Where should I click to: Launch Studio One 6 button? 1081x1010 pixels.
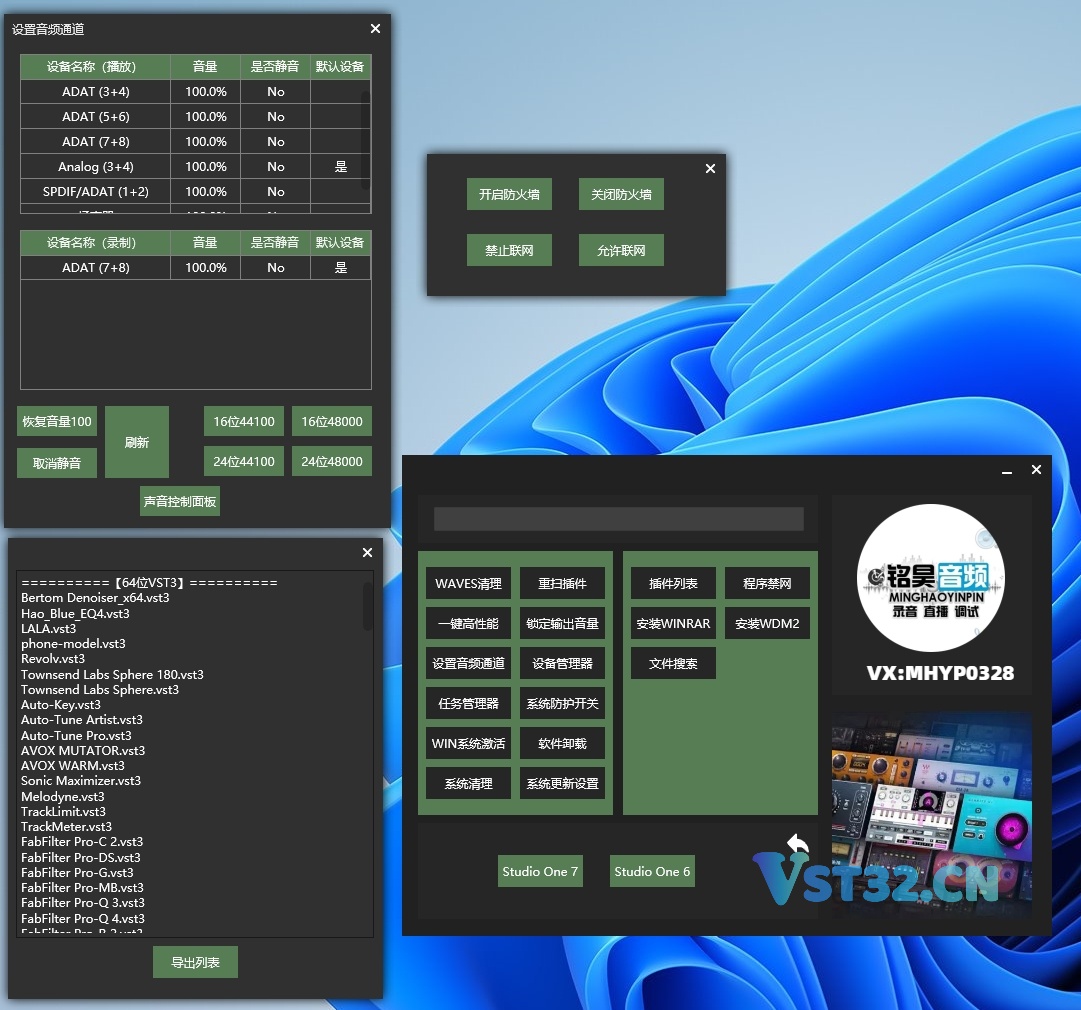pyautogui.click(x=652, y=871)
